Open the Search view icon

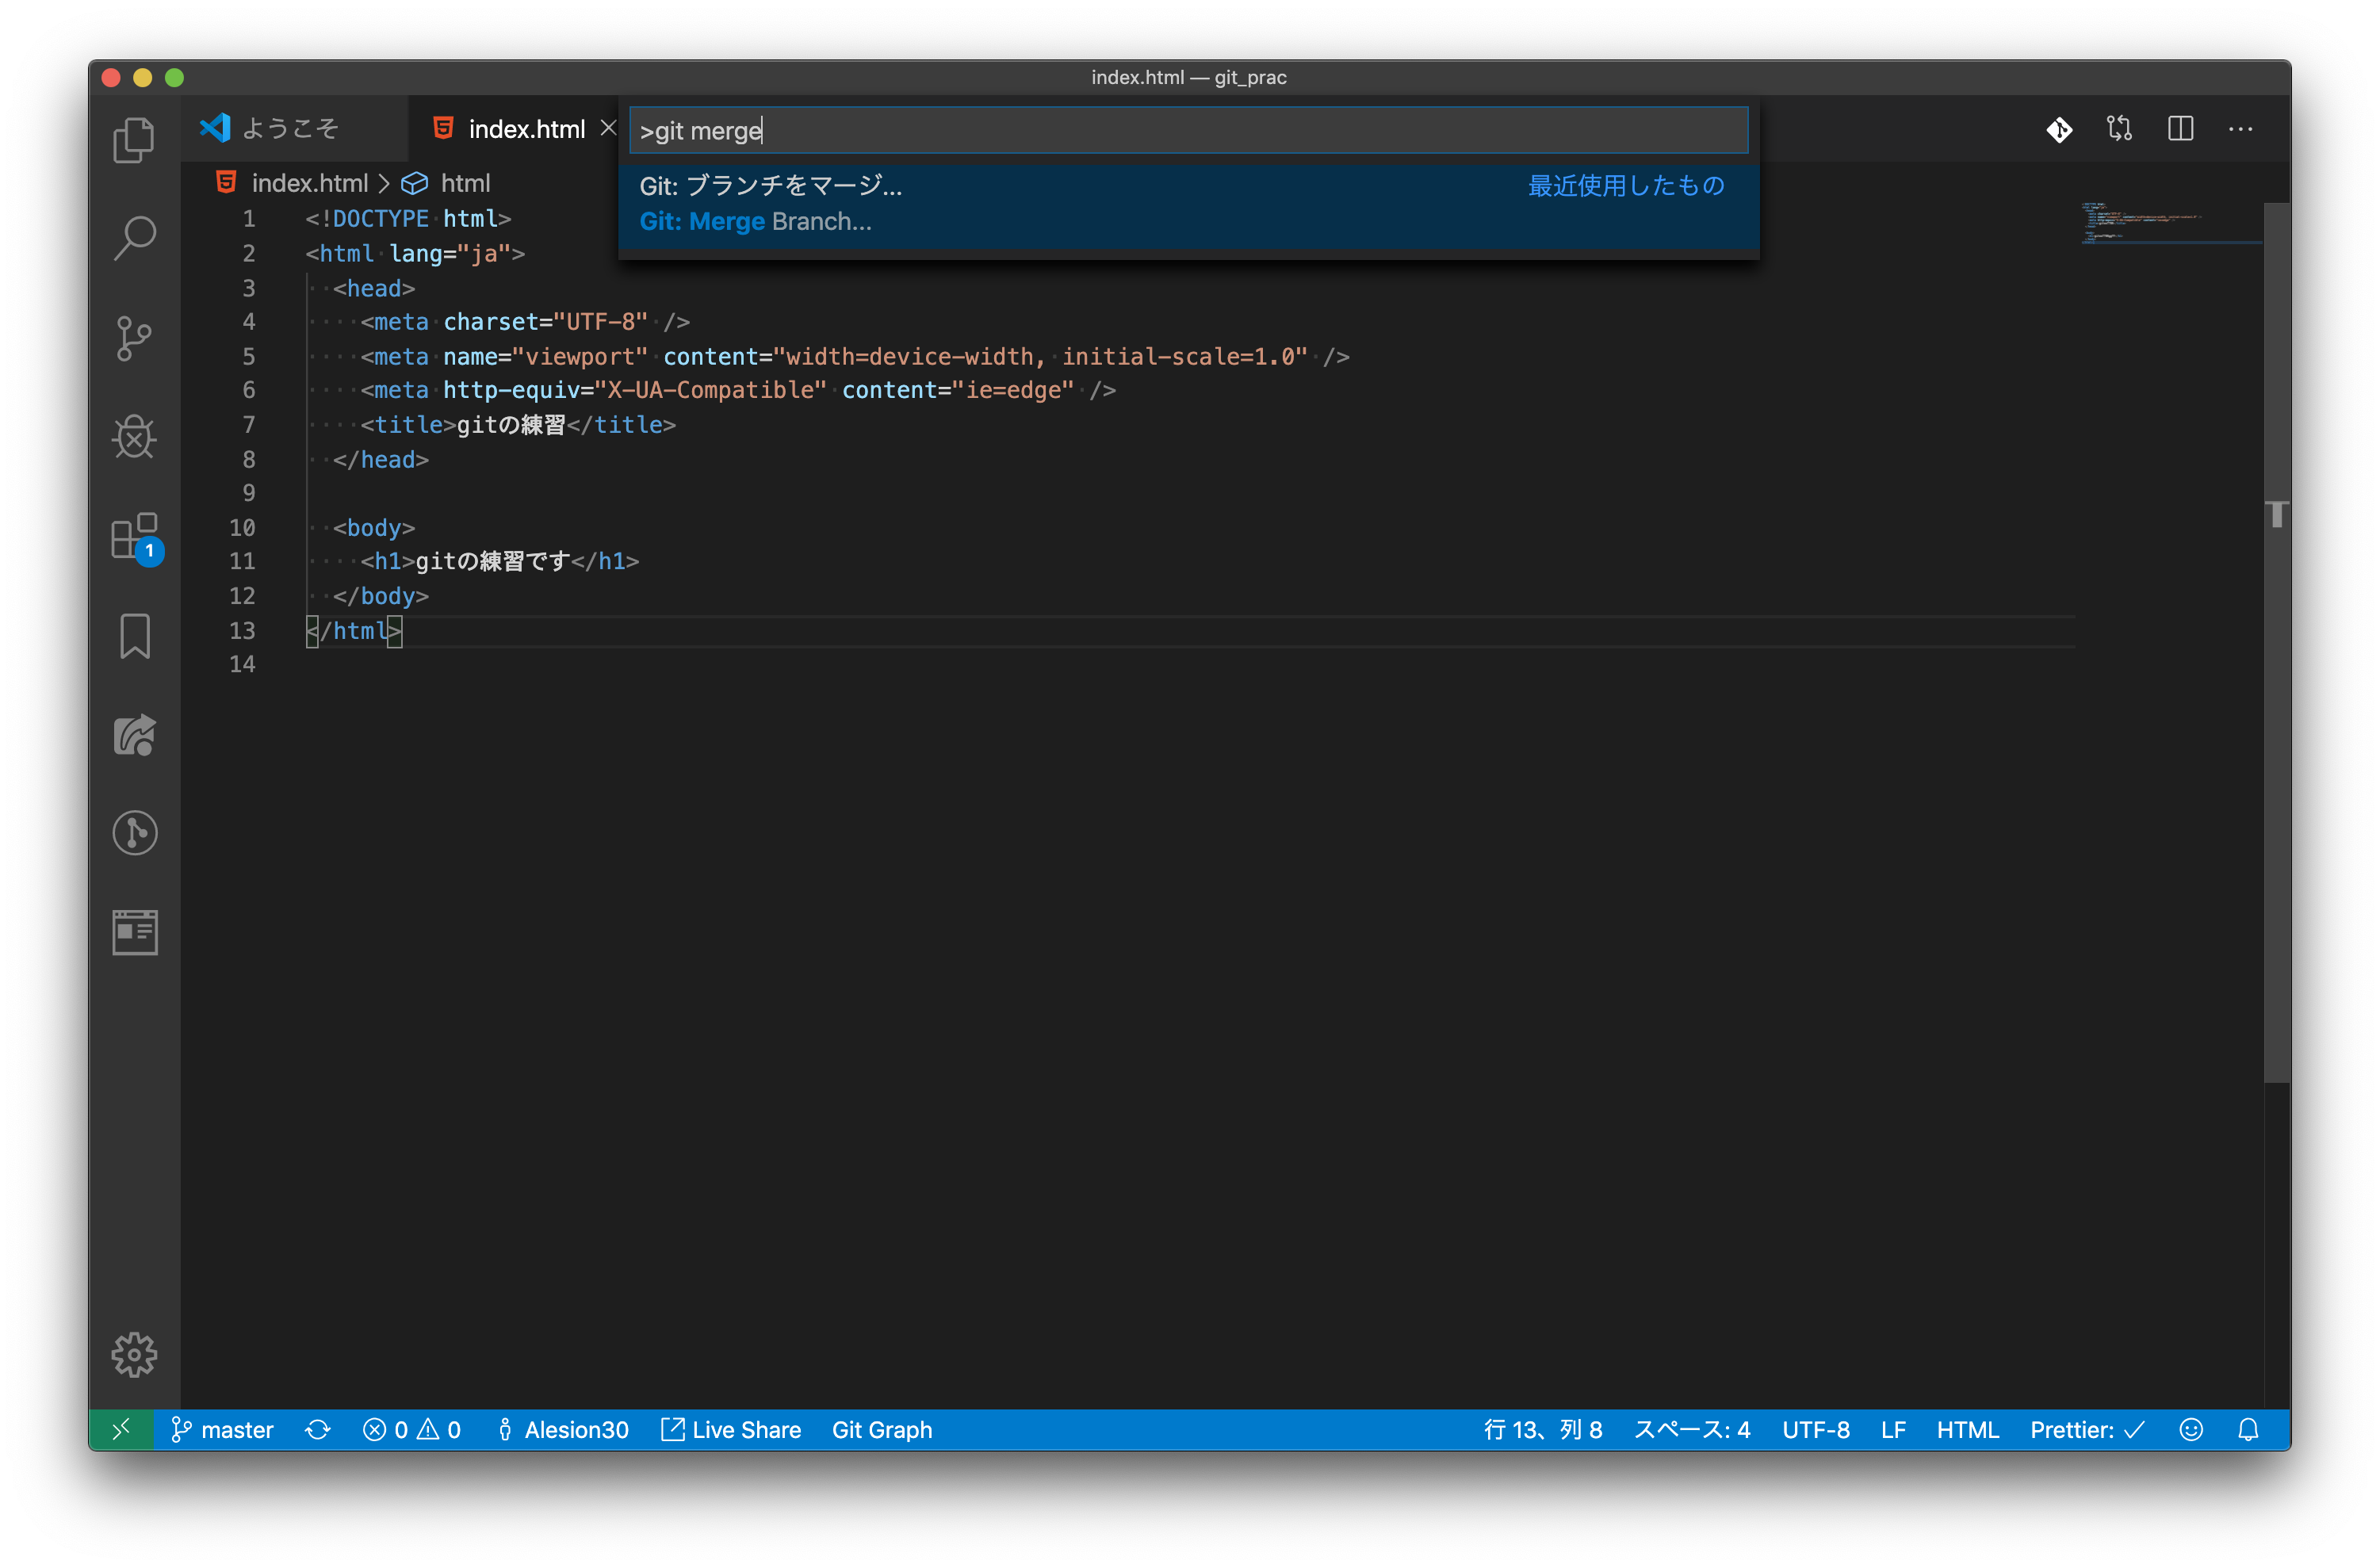tap(134, 238)
